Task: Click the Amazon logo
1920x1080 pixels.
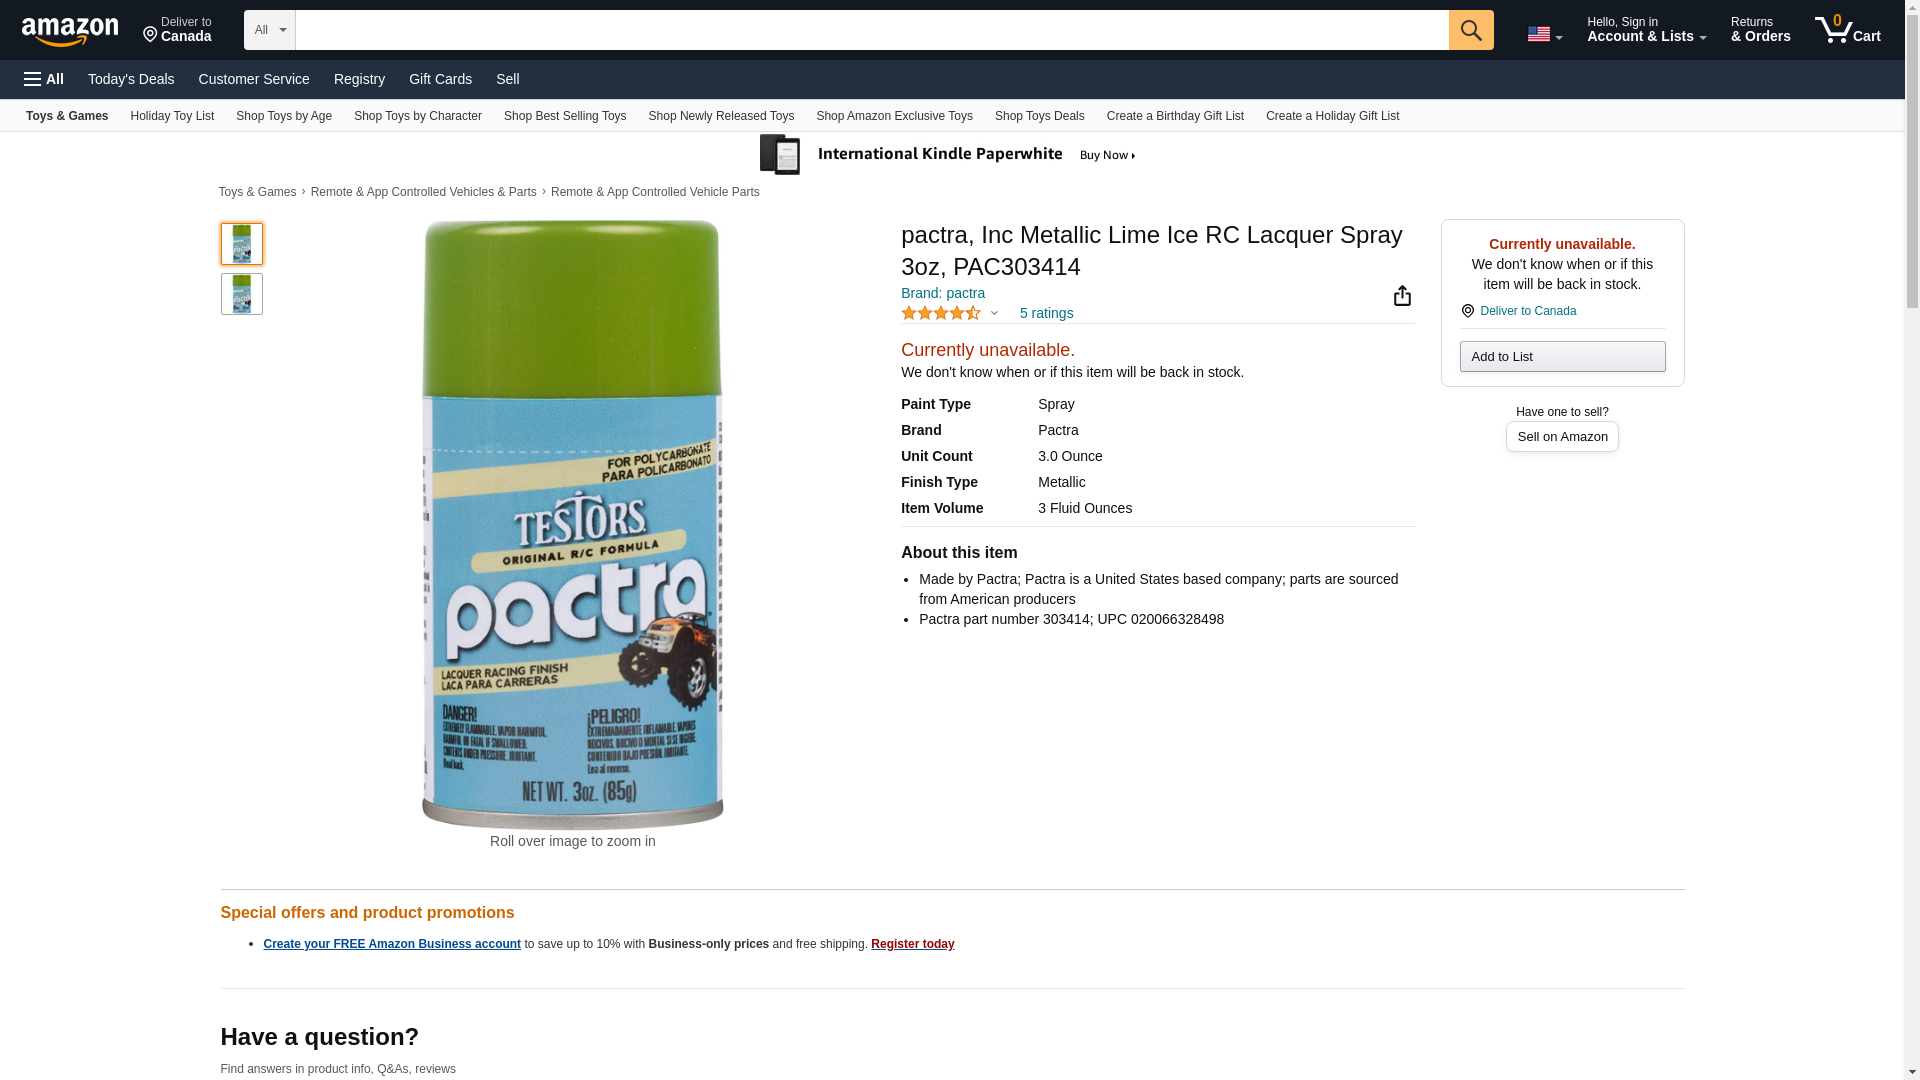Action: [x=70, y=31]
